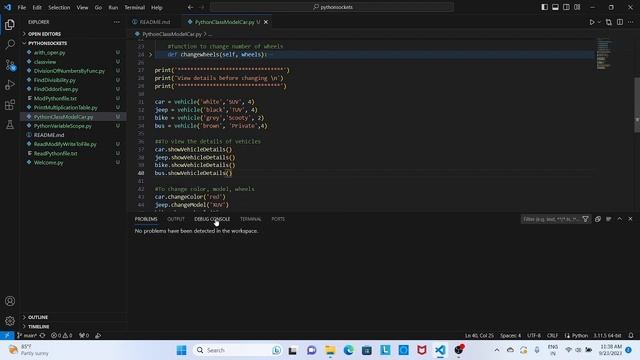Viewport: 640px width, 360px height.
Task: Click the pythonsockets command center search
Action: click(x=332, y=7)
